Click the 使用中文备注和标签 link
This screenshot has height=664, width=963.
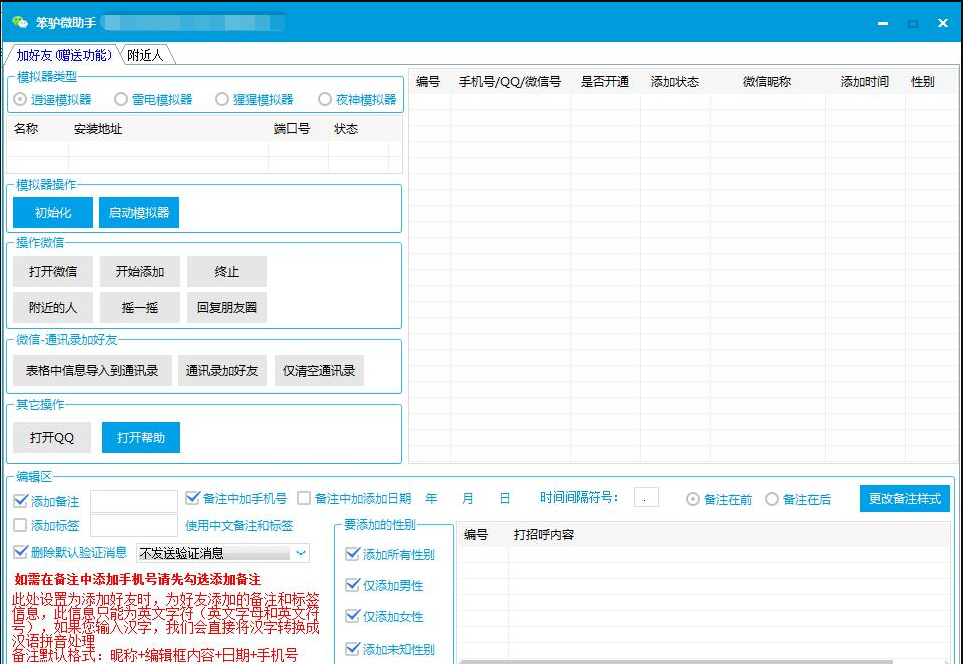[239, 526]
